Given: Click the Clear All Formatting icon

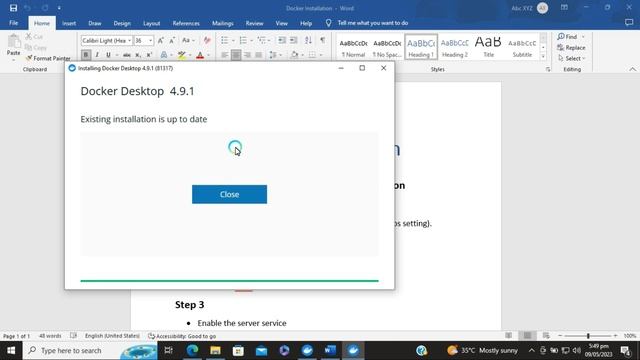Looking at the screenshot, I should pyautogui.click(x=207, y=40).
